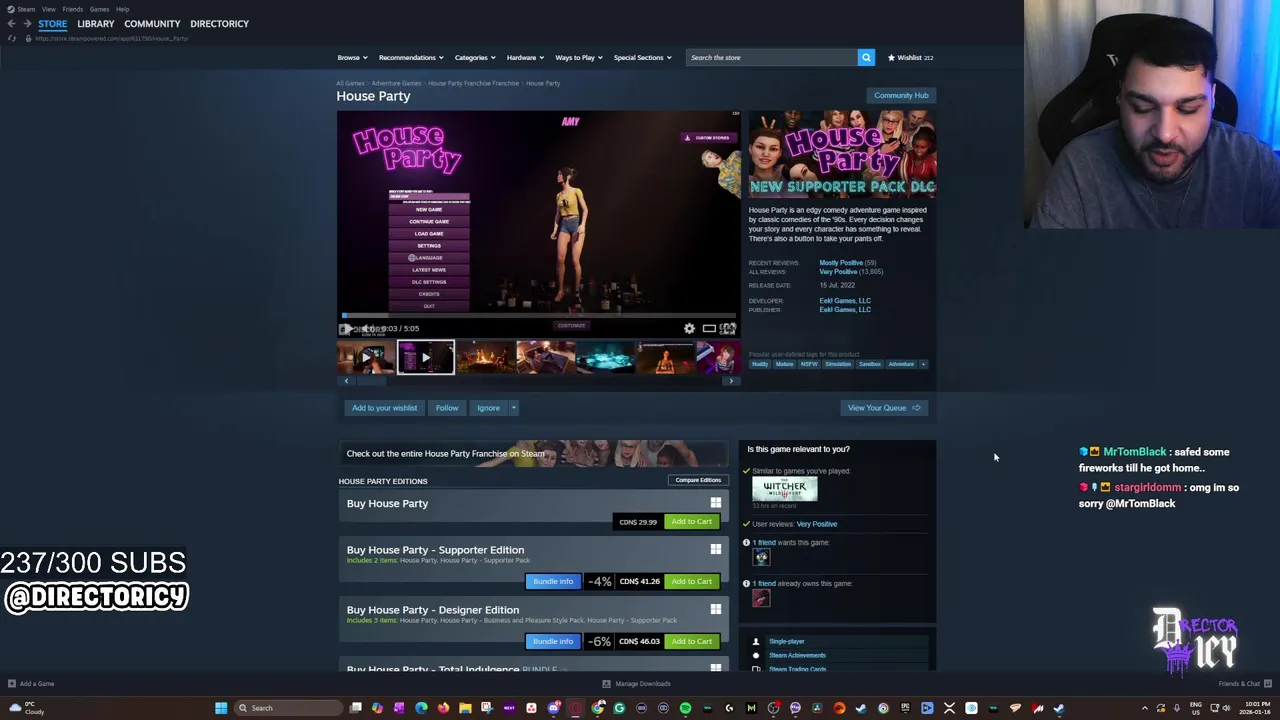
Task: Expand the Categories dropdown
Action: click(x=474, y=57)
